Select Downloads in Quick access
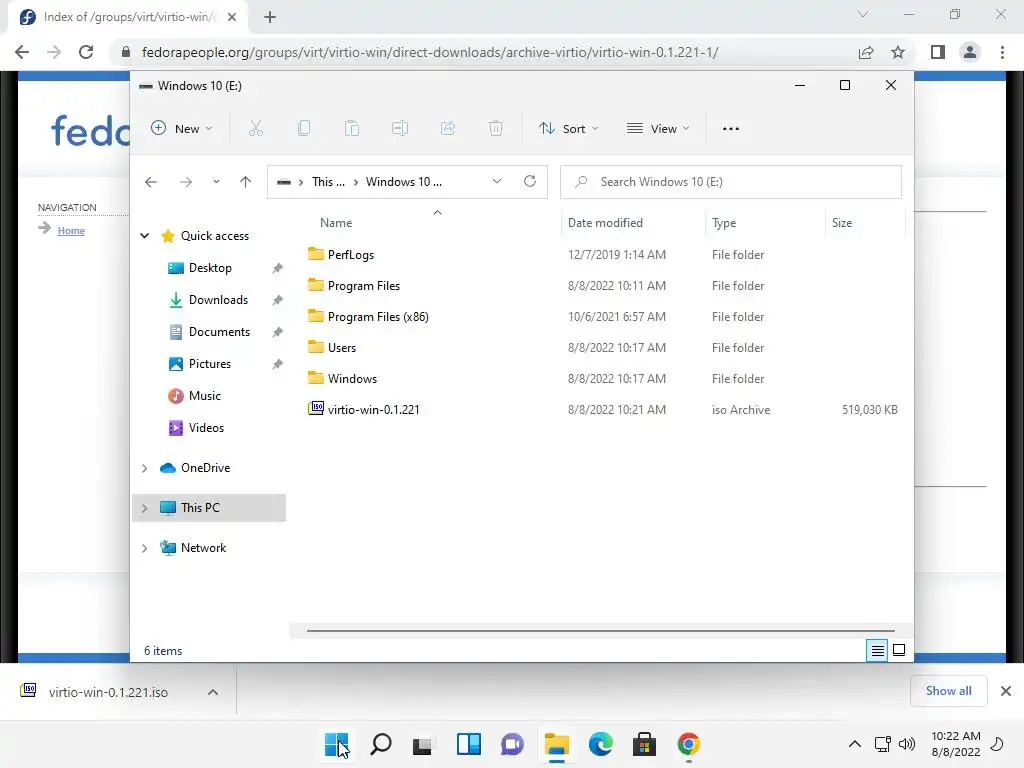The height and width of the screenshot is (768, 1024). click(218, 300)
